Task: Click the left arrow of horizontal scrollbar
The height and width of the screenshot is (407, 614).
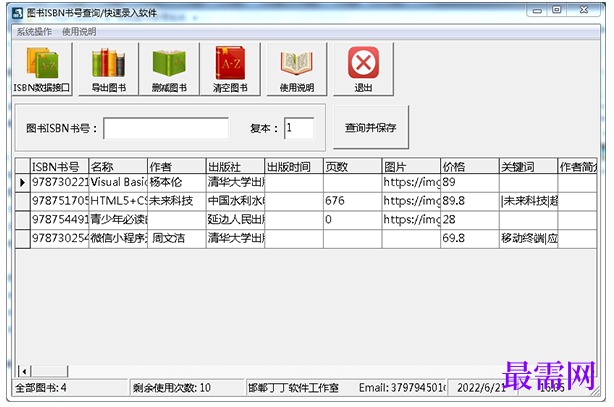Action: click(x=25, y=371)
